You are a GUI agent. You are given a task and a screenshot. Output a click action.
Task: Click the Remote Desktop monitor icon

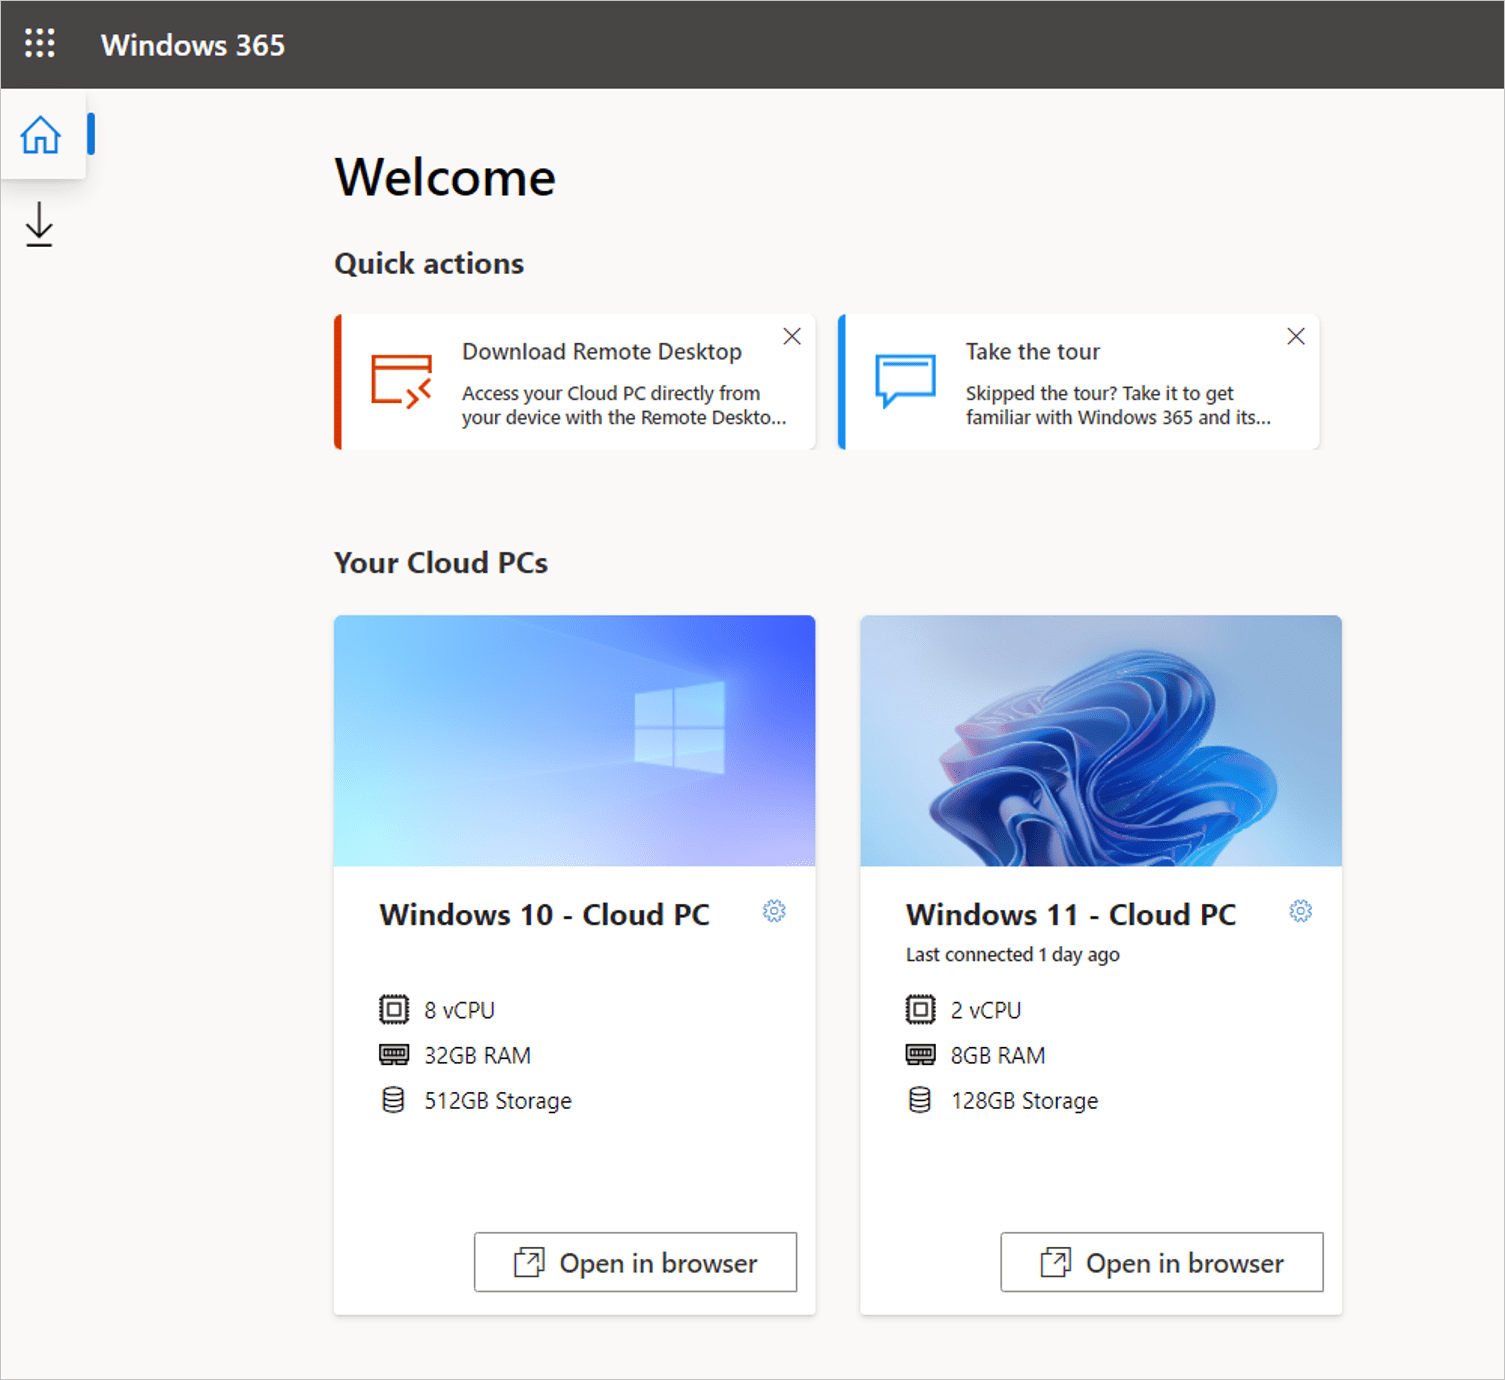[401, 382]
